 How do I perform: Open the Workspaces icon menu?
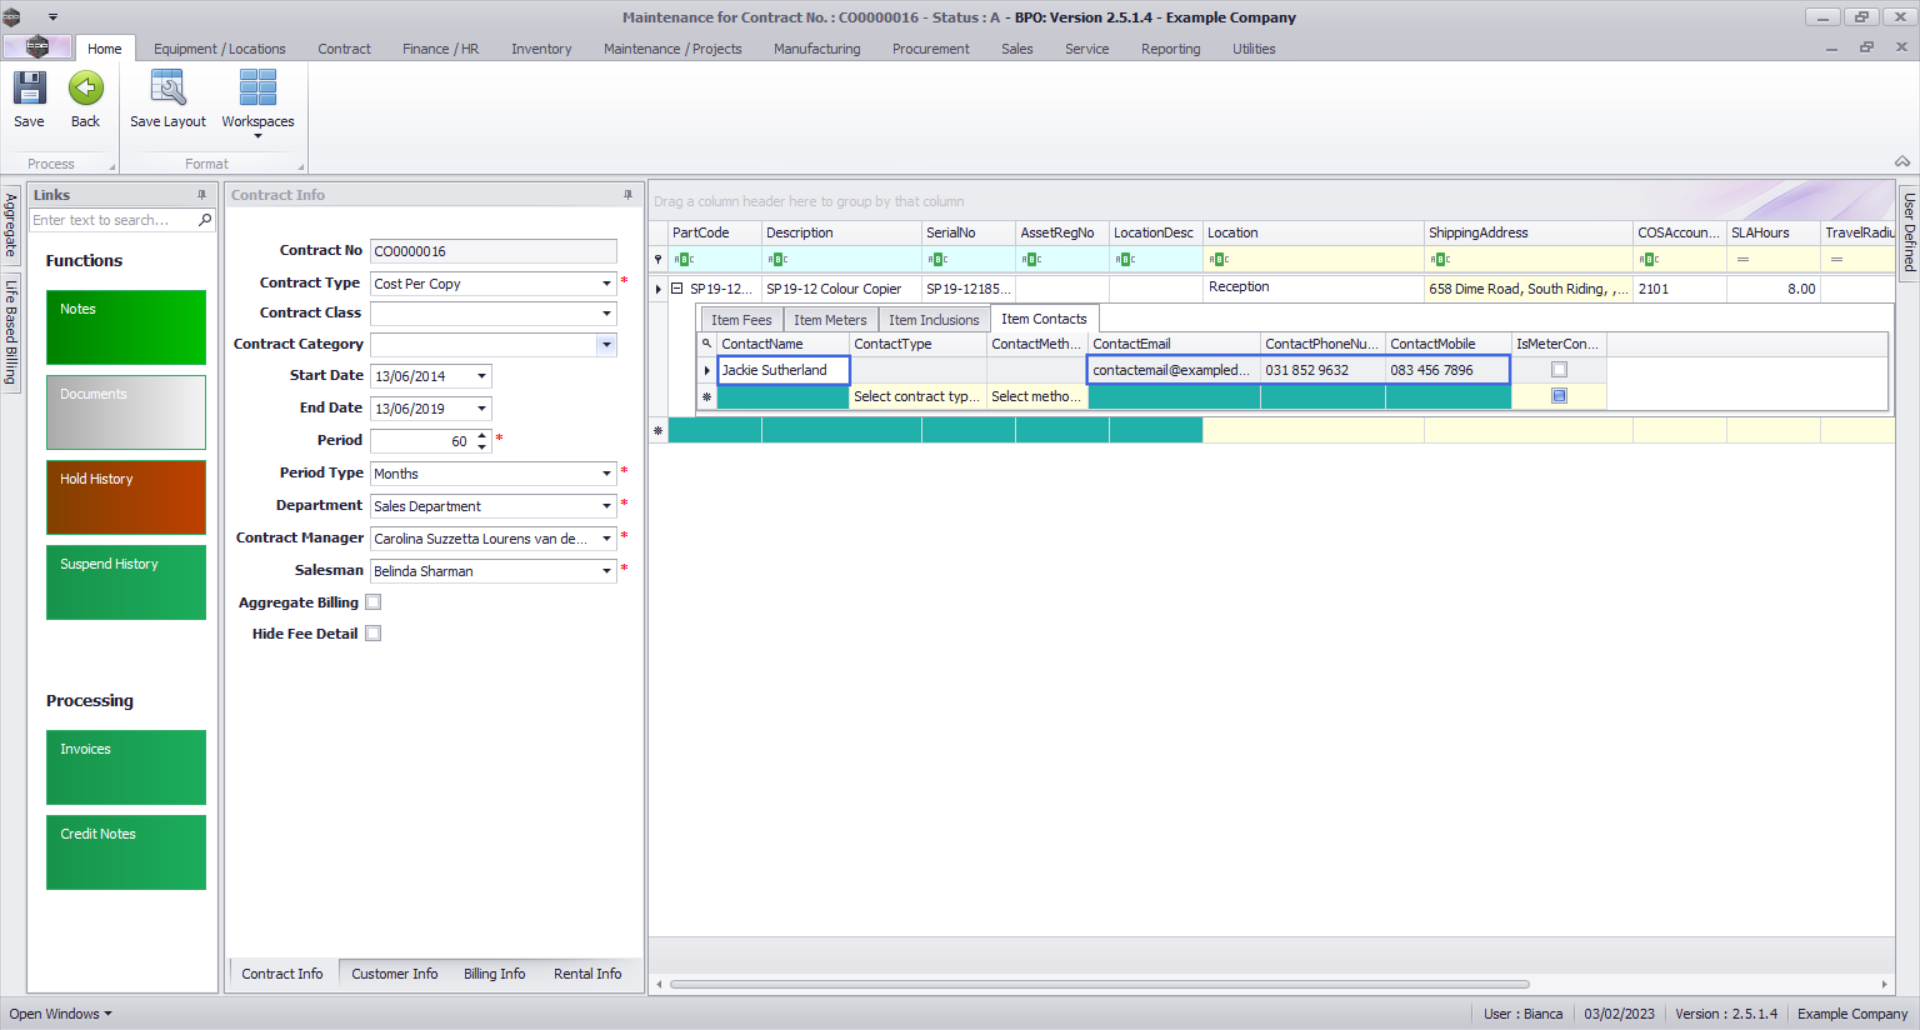pyautogui.click(x=257, y=101)
